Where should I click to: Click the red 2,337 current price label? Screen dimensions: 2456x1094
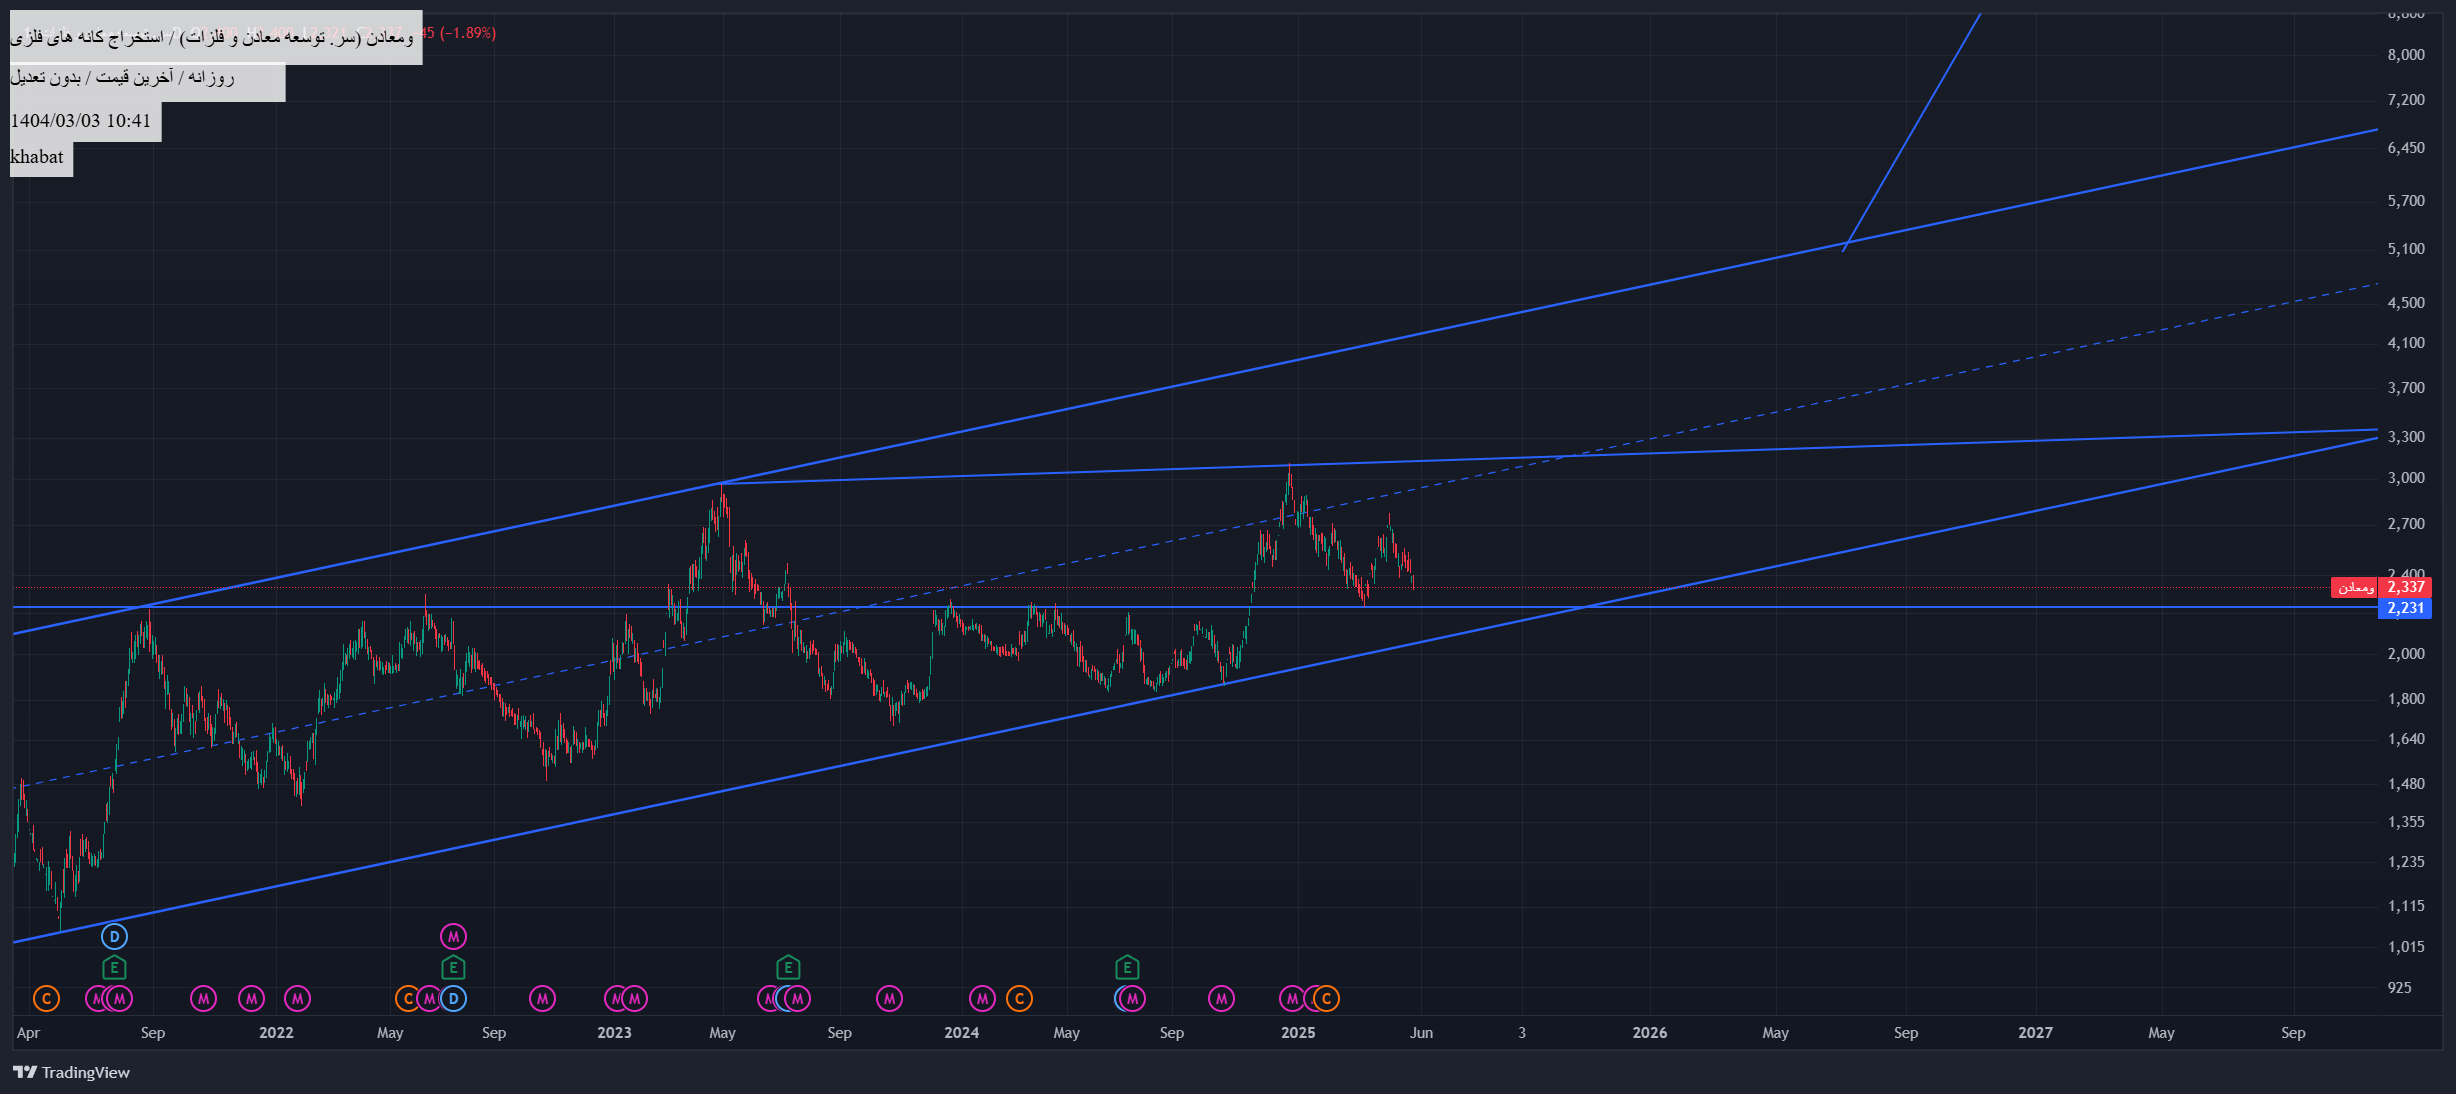[2405, 587]
